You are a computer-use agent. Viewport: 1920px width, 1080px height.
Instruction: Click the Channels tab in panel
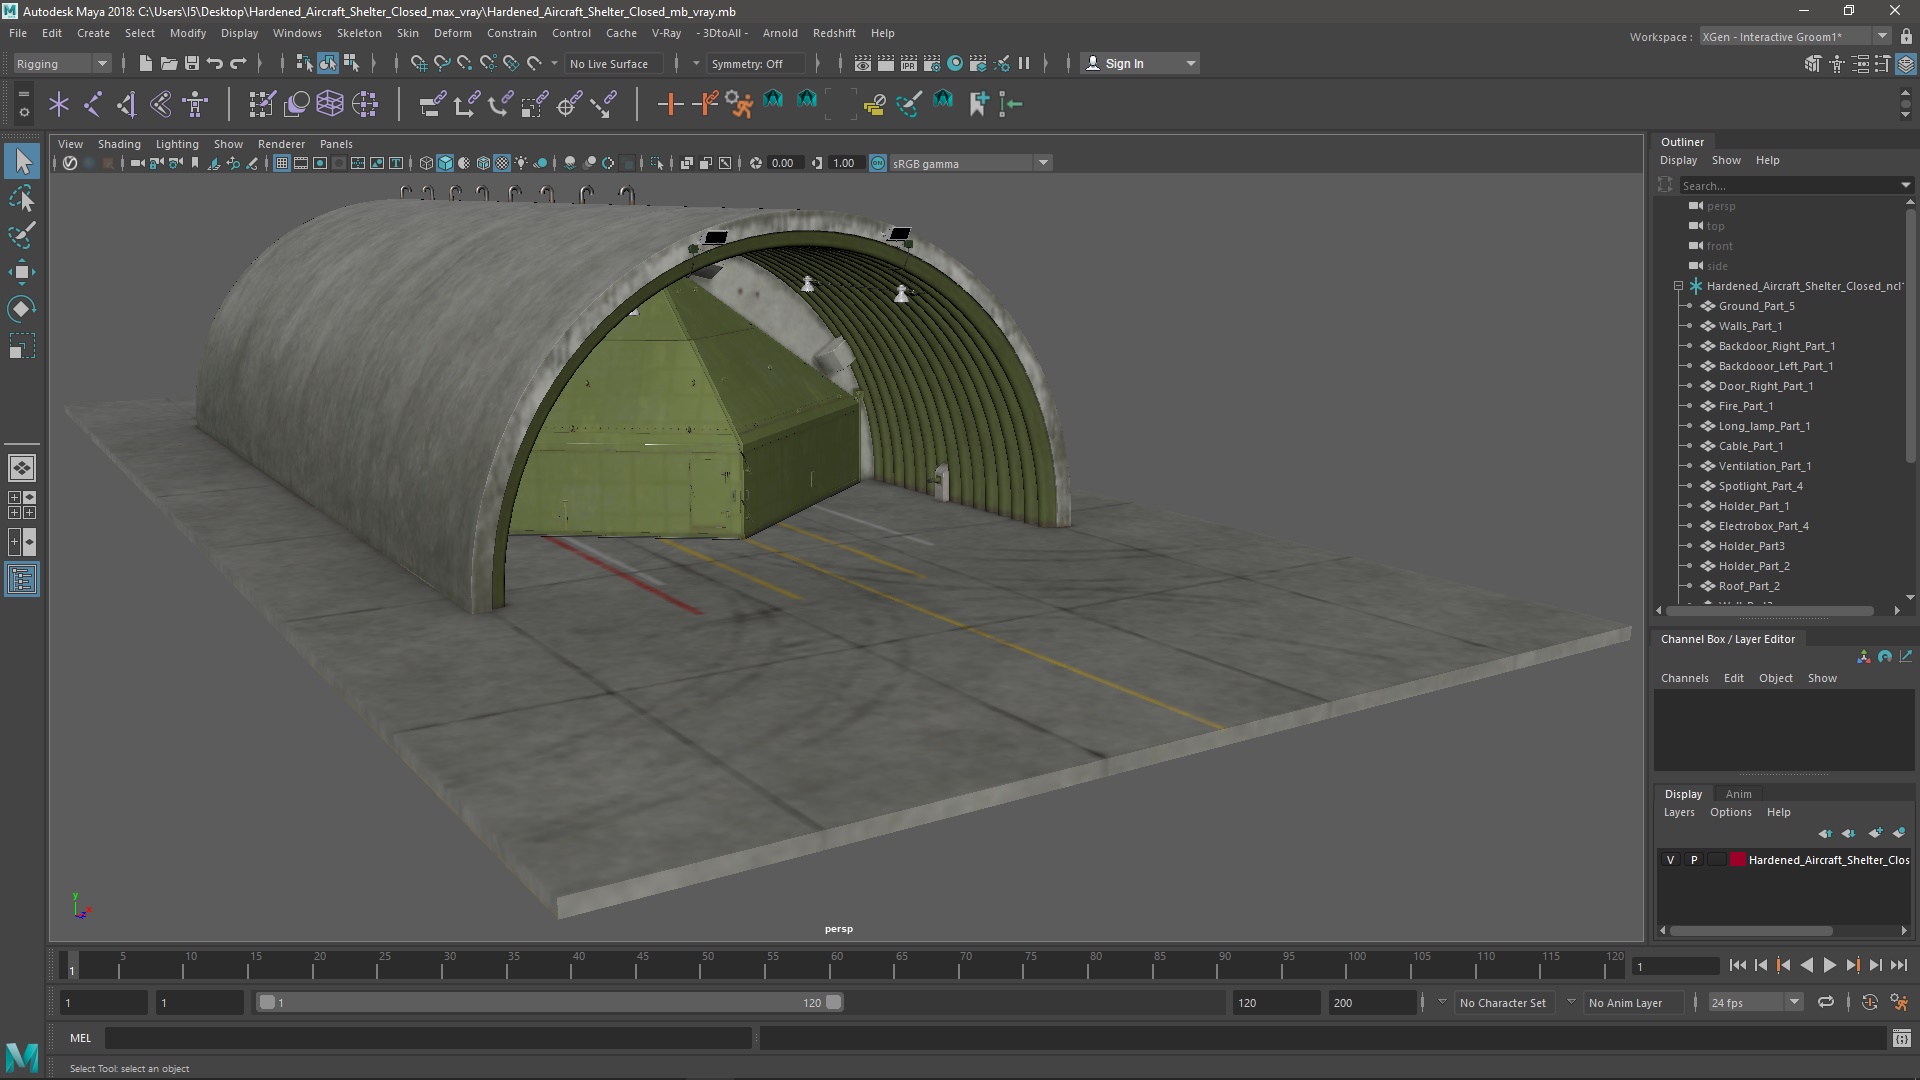click(1685, 676)
